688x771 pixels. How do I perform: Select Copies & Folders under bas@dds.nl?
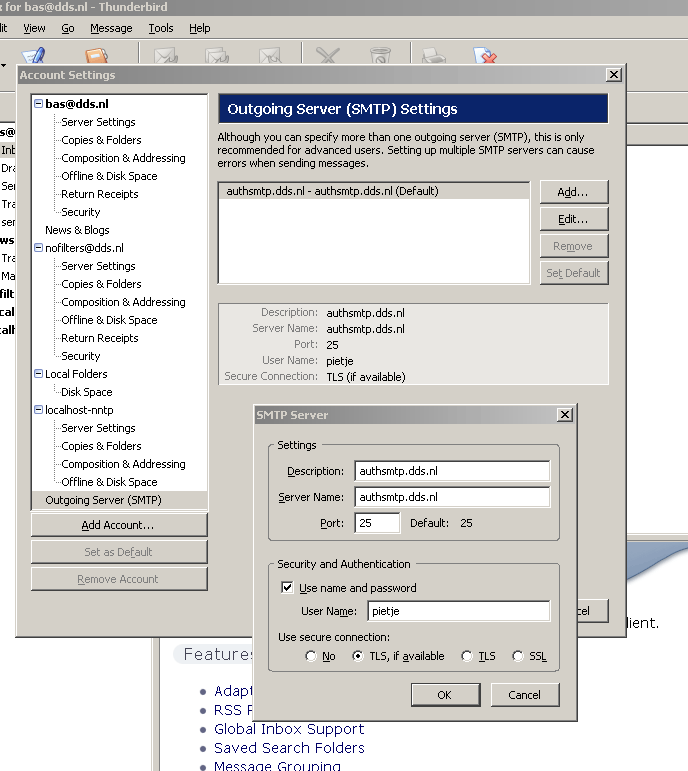click(101, 140)
